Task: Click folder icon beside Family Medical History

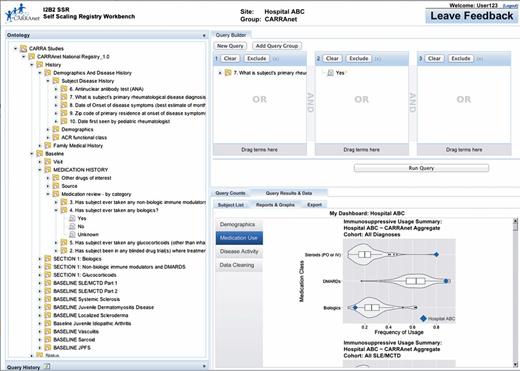Action: pyautogui.click(x=48, y=145)
